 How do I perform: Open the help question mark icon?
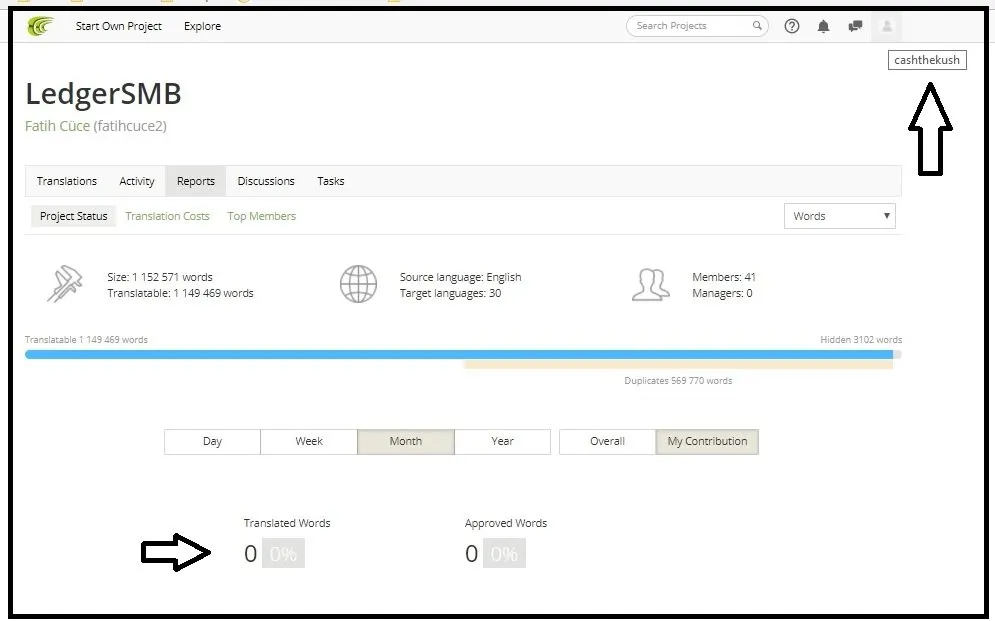pyautogui.click(x=791, y=26)
